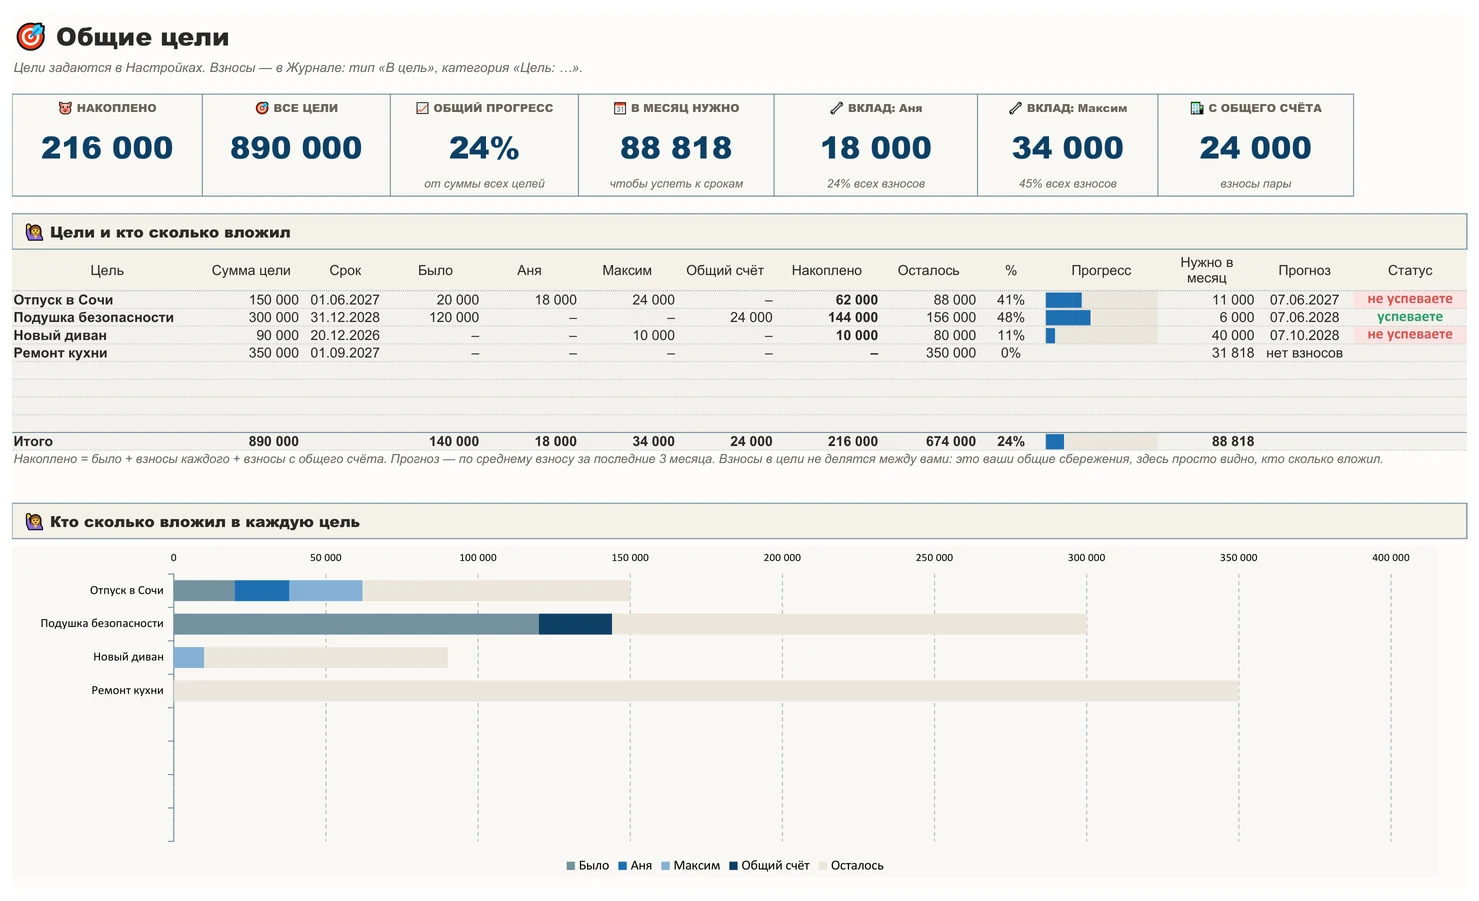Click the progress bar in the Новый диван row
This screenshot has width=1479, height=901.
tap(1101, 336)
